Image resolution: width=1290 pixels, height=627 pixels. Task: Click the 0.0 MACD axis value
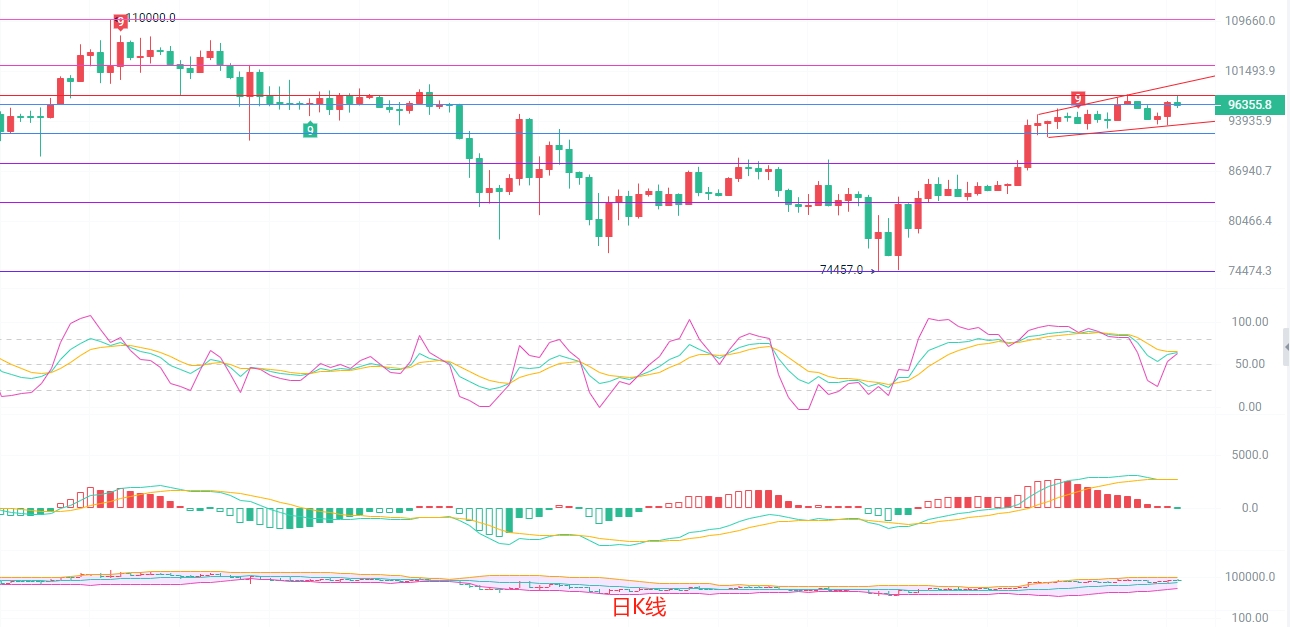1249,508
